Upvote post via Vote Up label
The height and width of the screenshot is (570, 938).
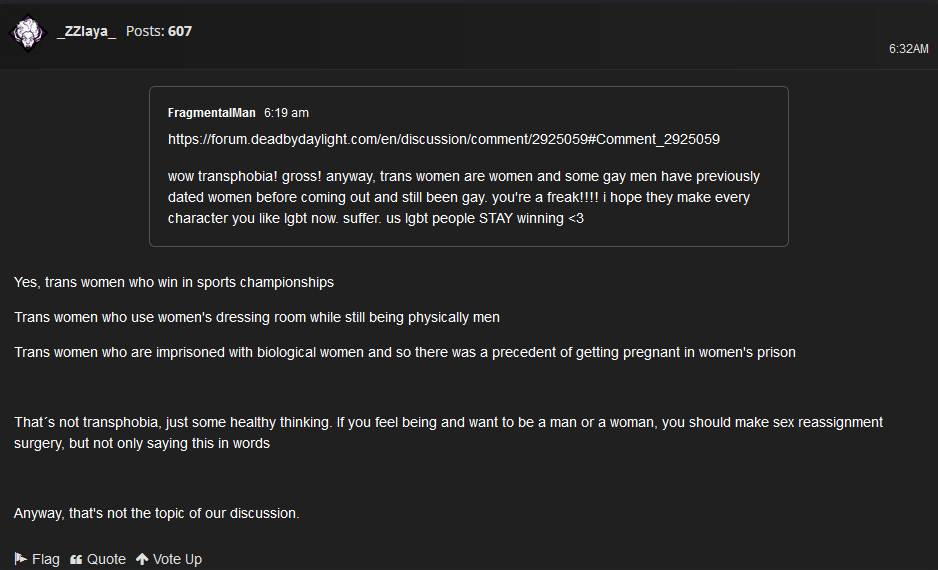177,559
